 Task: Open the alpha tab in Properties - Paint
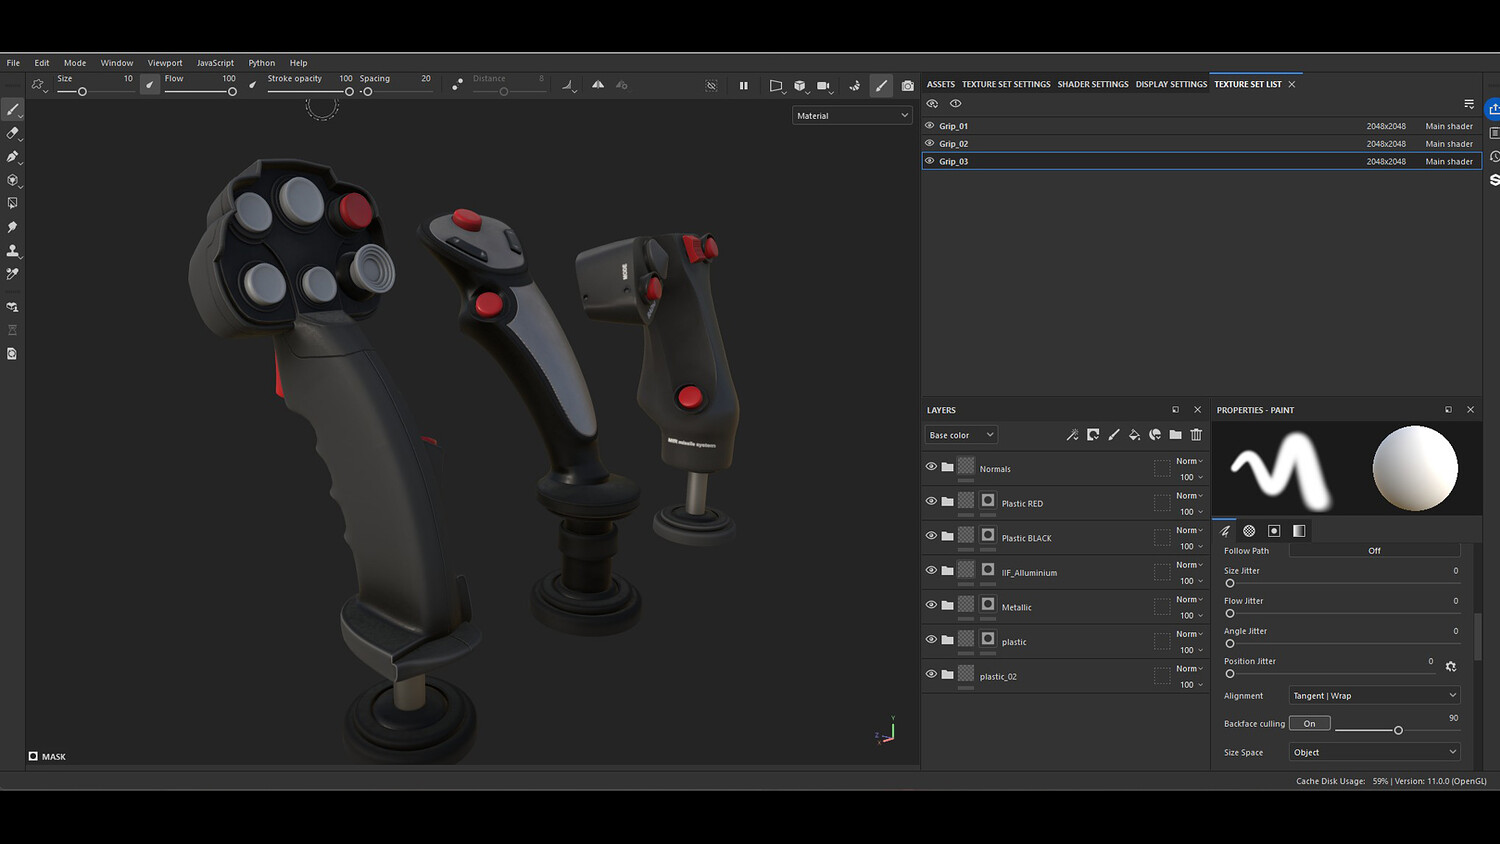pos(1249,531)
